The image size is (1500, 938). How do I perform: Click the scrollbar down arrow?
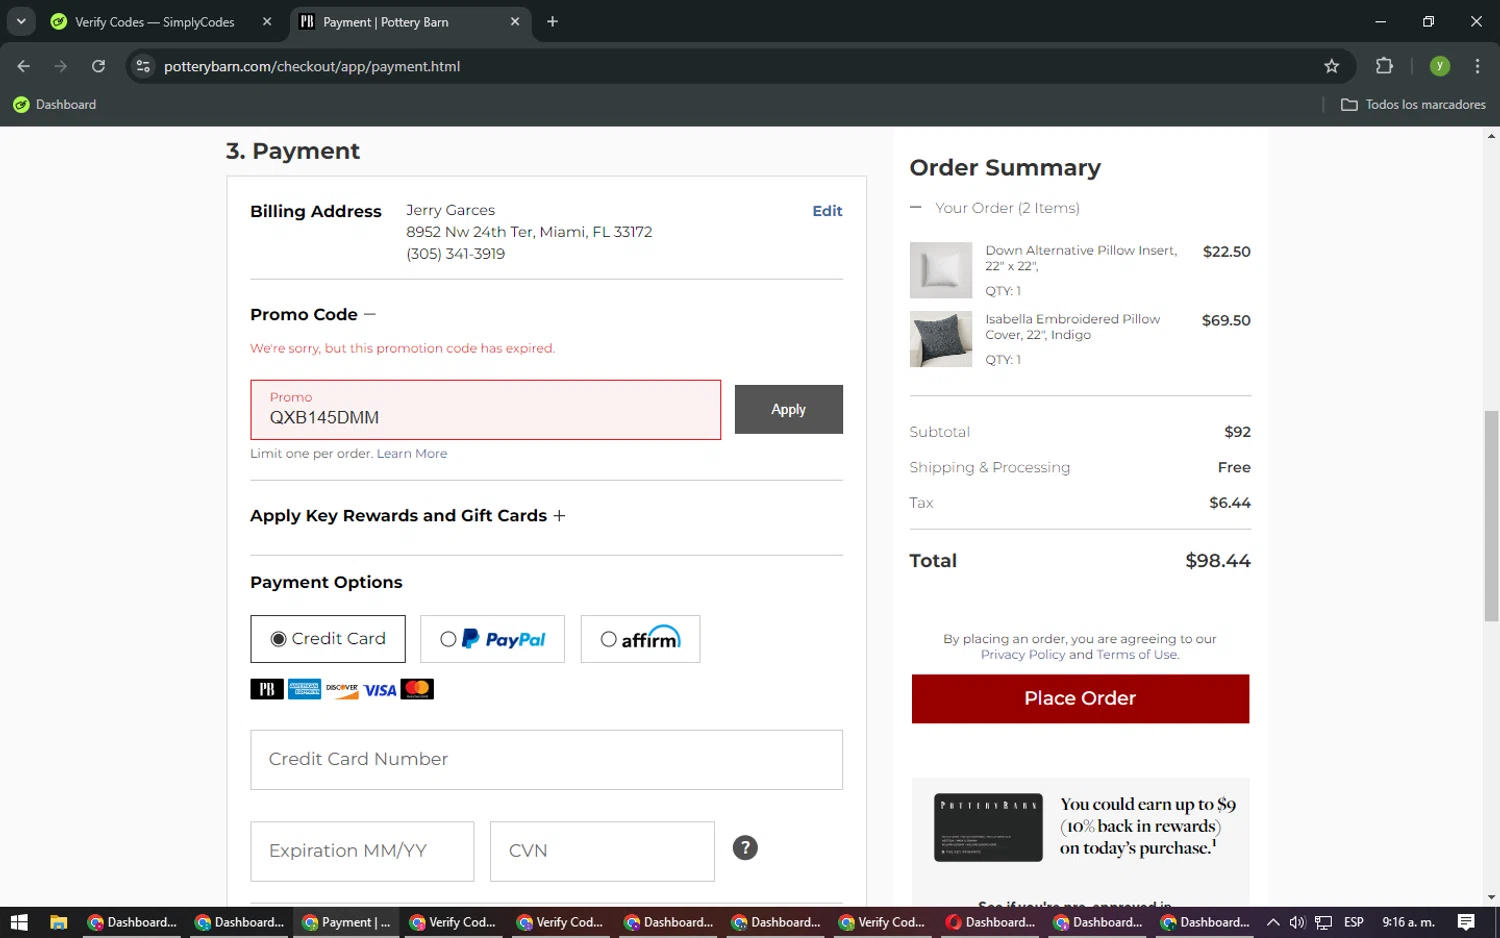click(x=1491, y=897)
